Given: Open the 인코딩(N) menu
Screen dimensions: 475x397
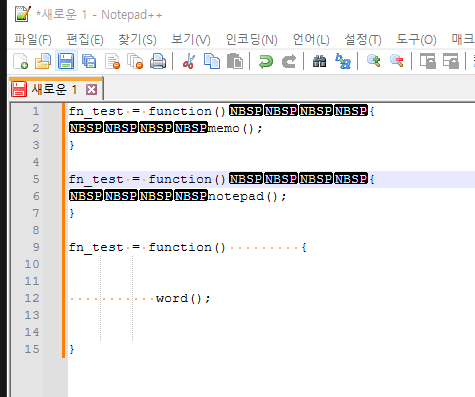Looking at the screenshot, I should point(251,40).
